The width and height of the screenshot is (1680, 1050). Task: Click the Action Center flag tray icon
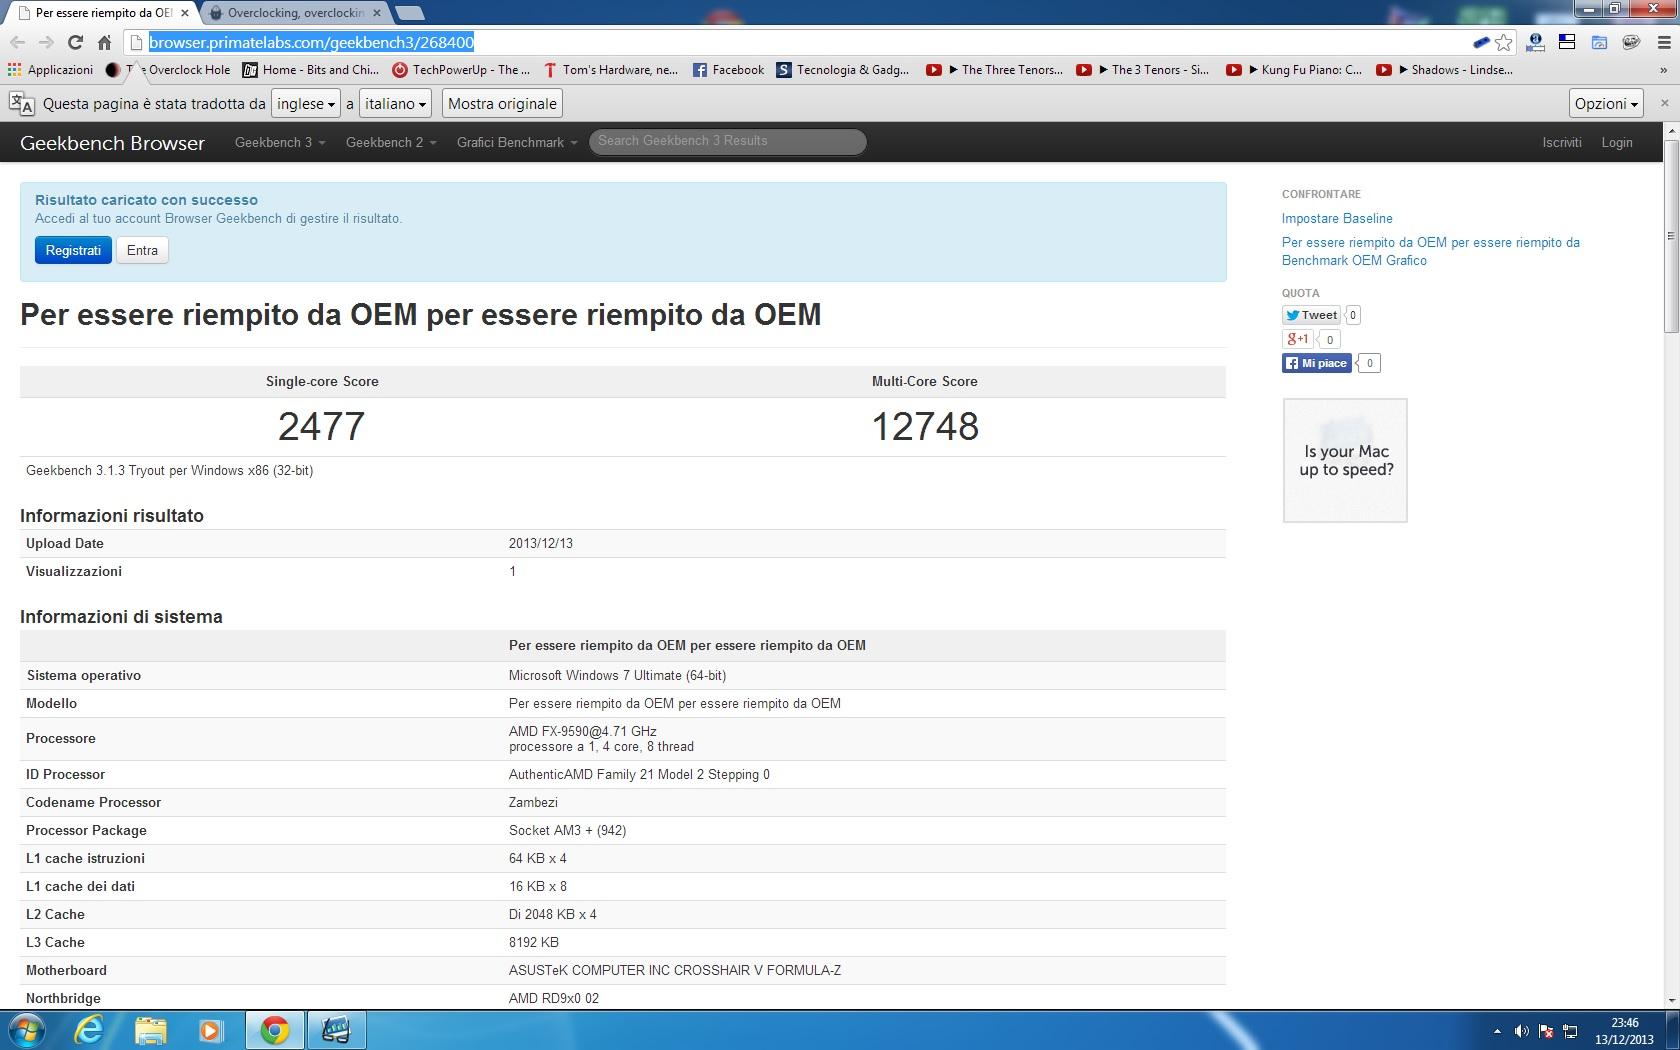pos(1546,1031)
